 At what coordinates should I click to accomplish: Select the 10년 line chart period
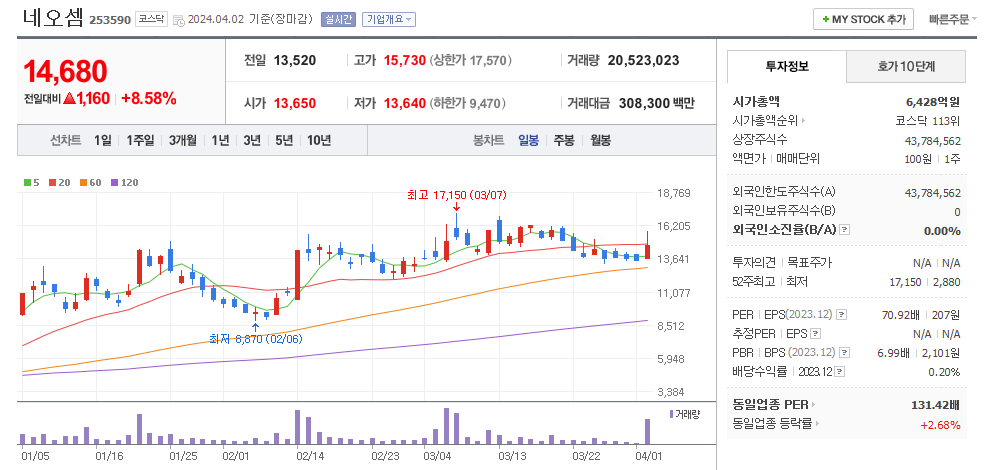point(319,141)
